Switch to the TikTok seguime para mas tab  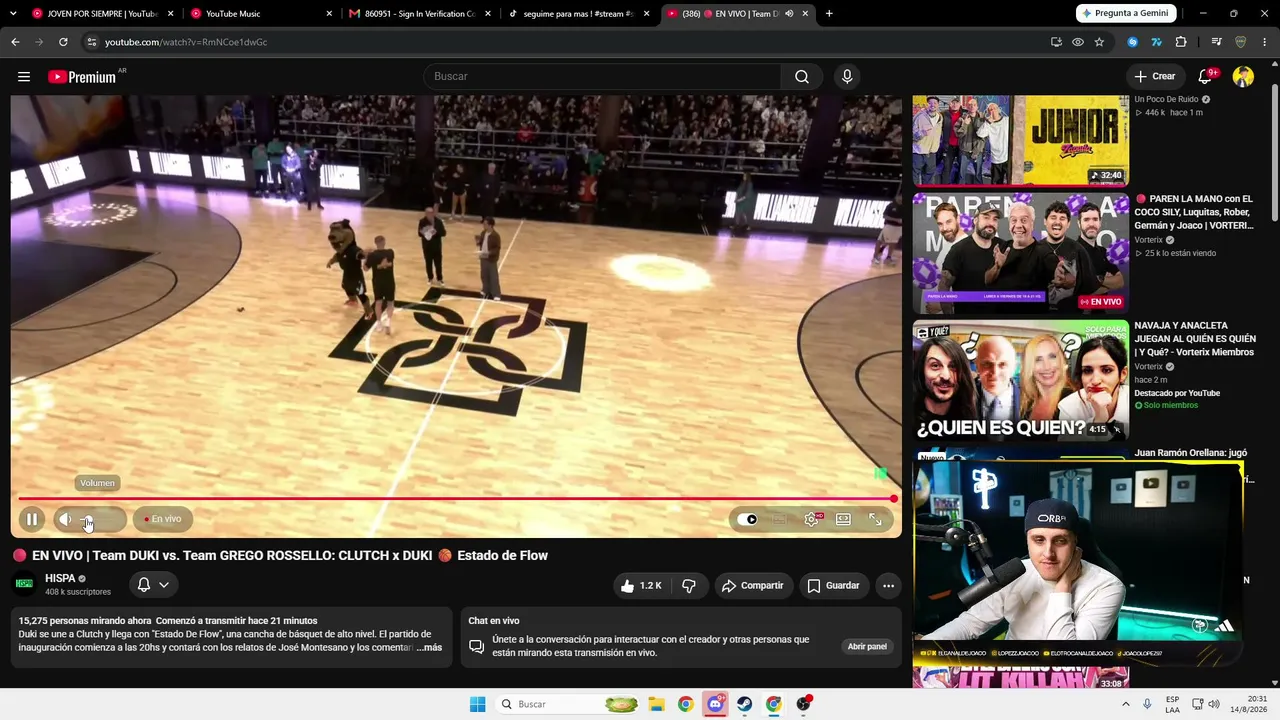(x=578, y=14)
